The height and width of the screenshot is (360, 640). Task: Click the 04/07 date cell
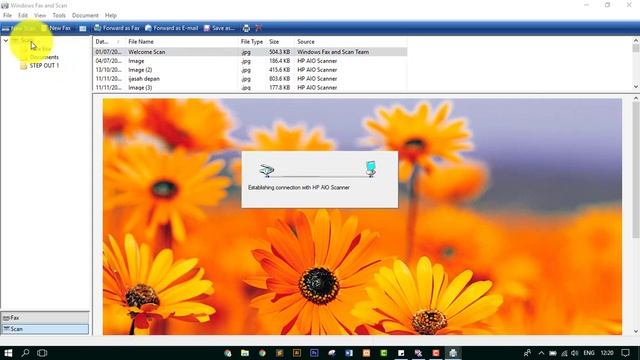(x=109, y=61)
